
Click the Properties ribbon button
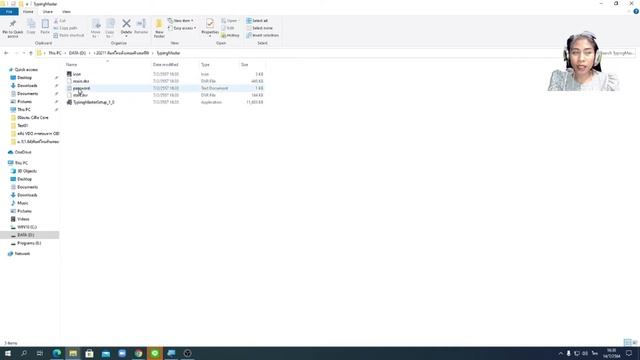[x=210, y=28]
